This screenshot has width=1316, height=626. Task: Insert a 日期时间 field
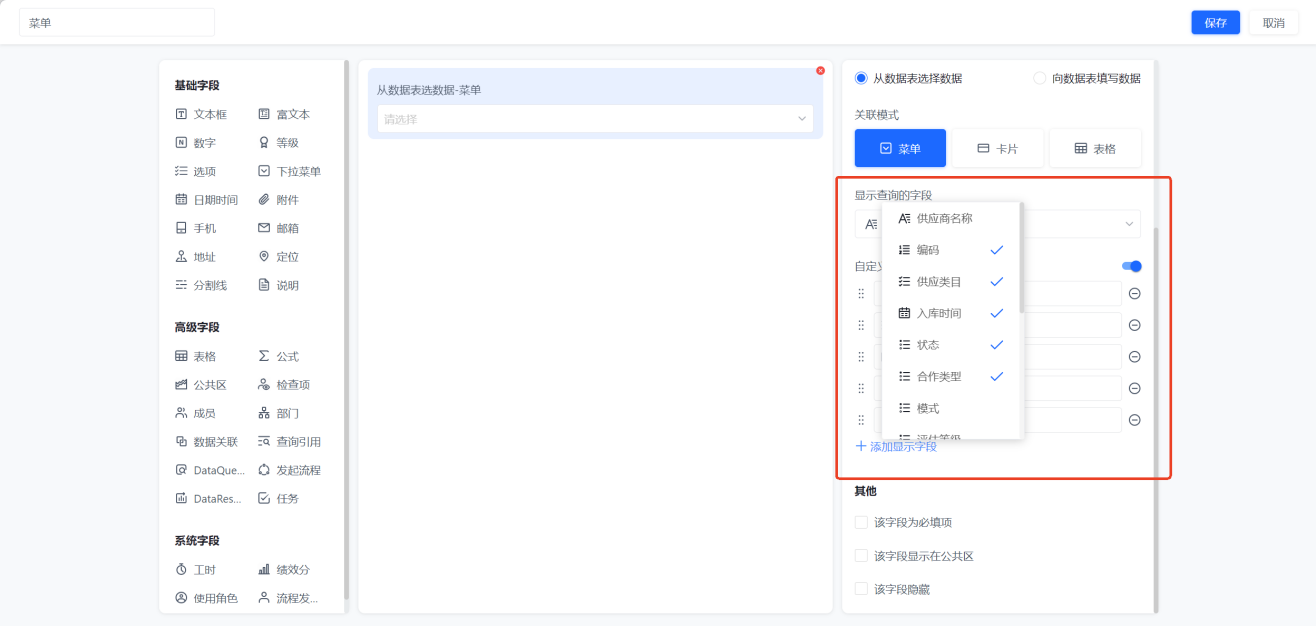click(x=206, y=200)
